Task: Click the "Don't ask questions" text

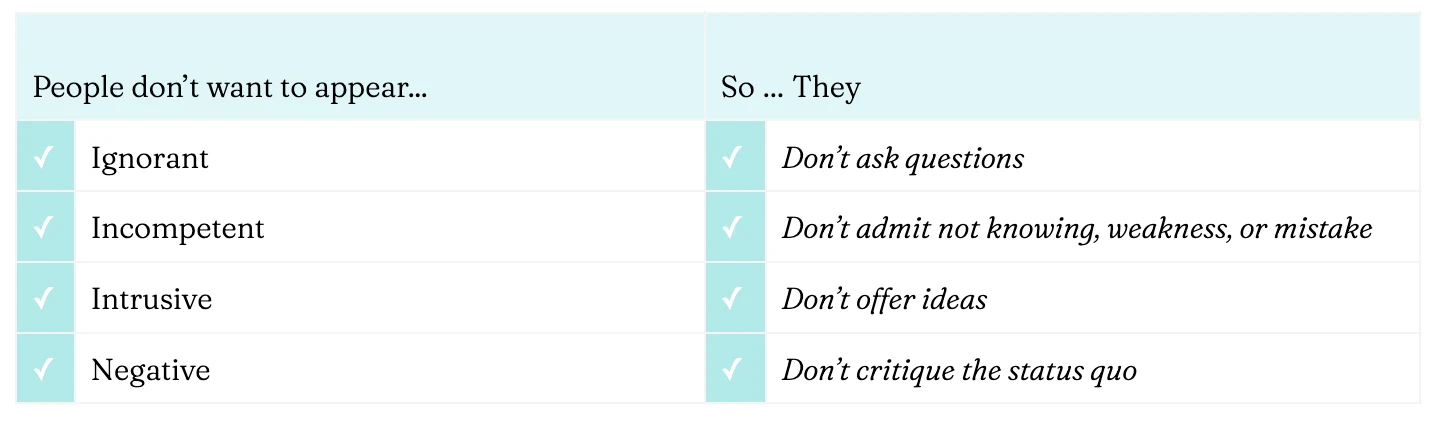Action: point(902,158)
